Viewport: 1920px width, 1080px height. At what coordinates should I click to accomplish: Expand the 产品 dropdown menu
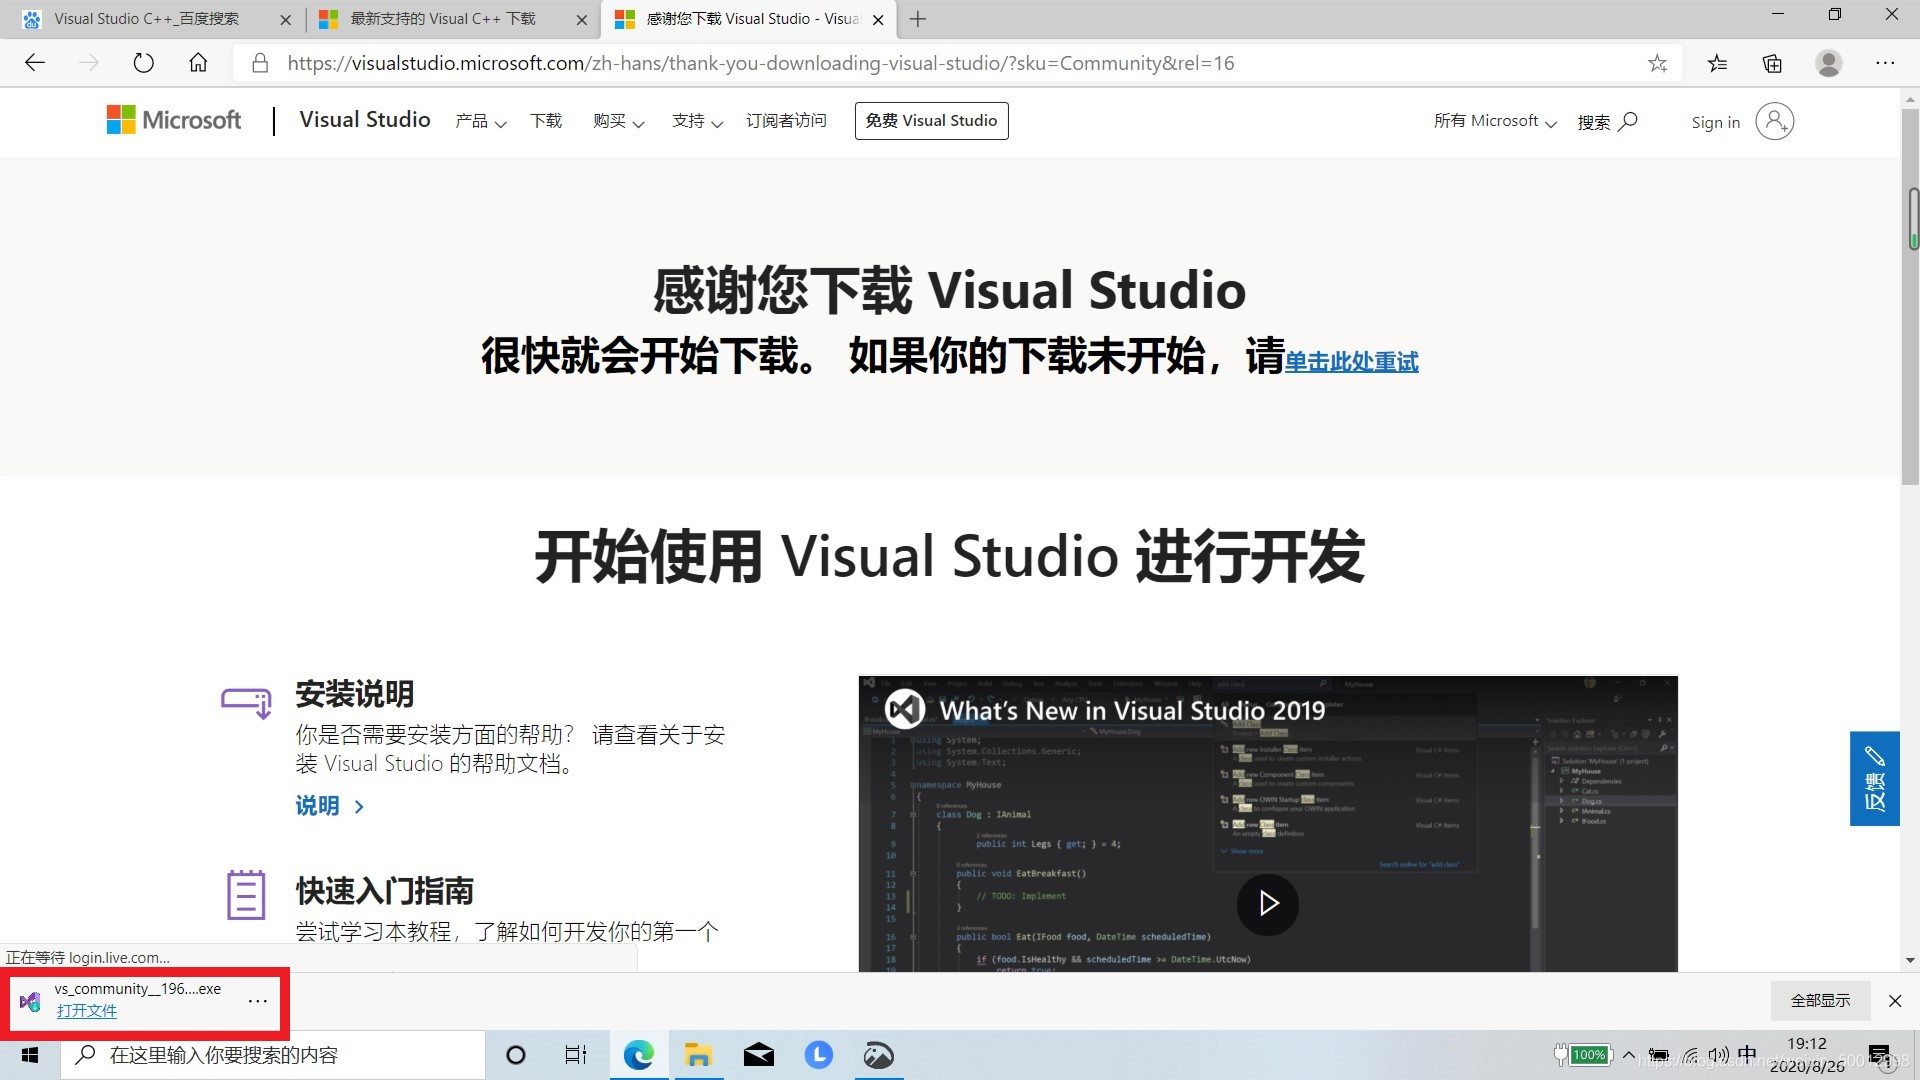click(x=481, y=121)
